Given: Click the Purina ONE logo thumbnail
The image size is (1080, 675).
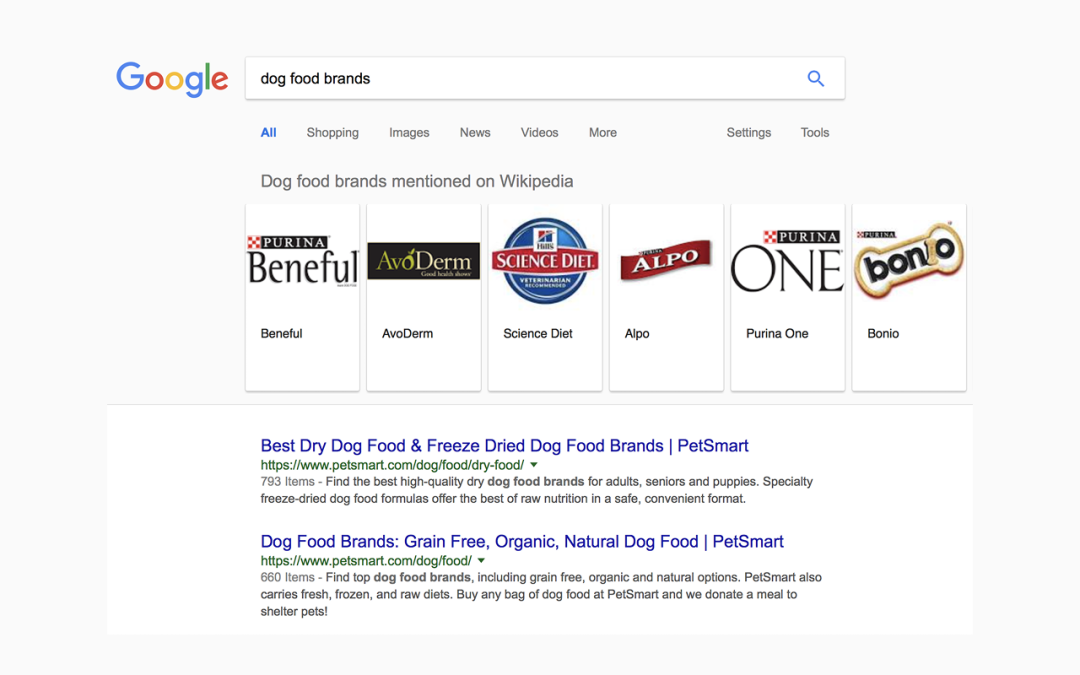Looking at the screenshot, I should [x=787, y=260].
